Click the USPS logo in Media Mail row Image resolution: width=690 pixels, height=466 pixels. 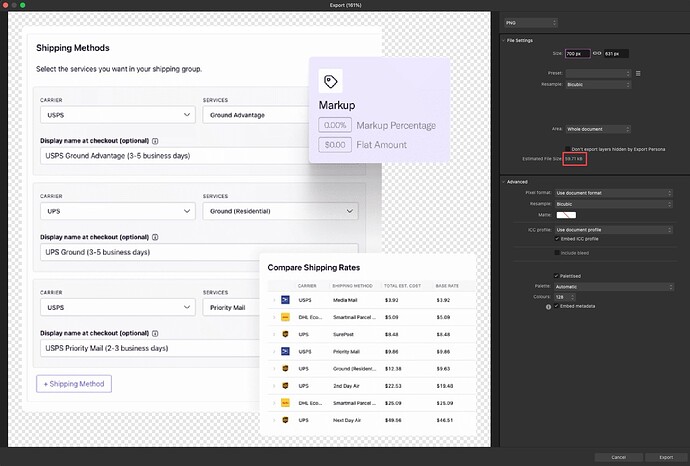point(285,300)
